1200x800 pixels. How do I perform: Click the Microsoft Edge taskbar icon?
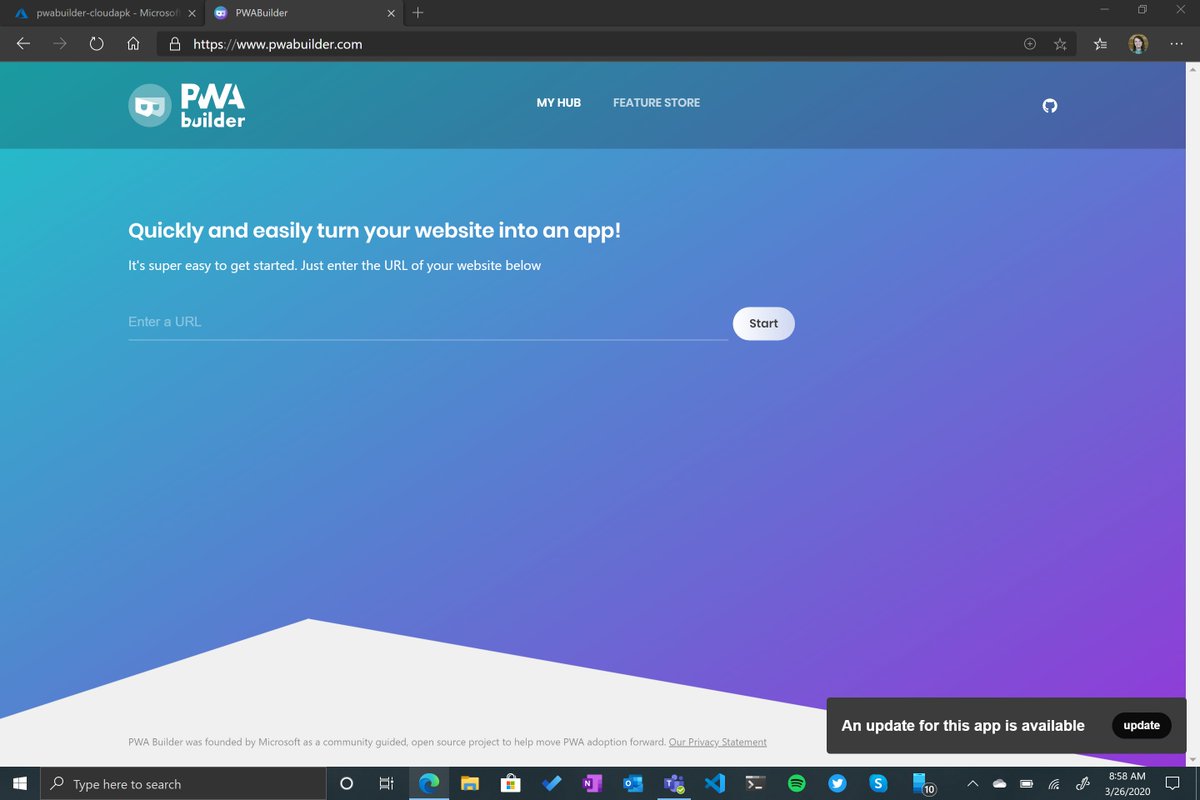tap(430, 784)
